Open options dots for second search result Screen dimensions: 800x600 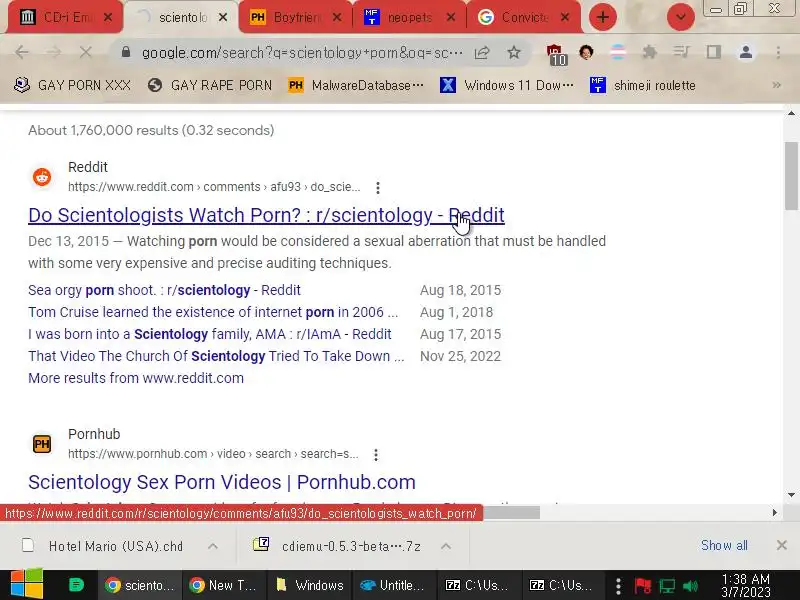[x=376, y=455]
